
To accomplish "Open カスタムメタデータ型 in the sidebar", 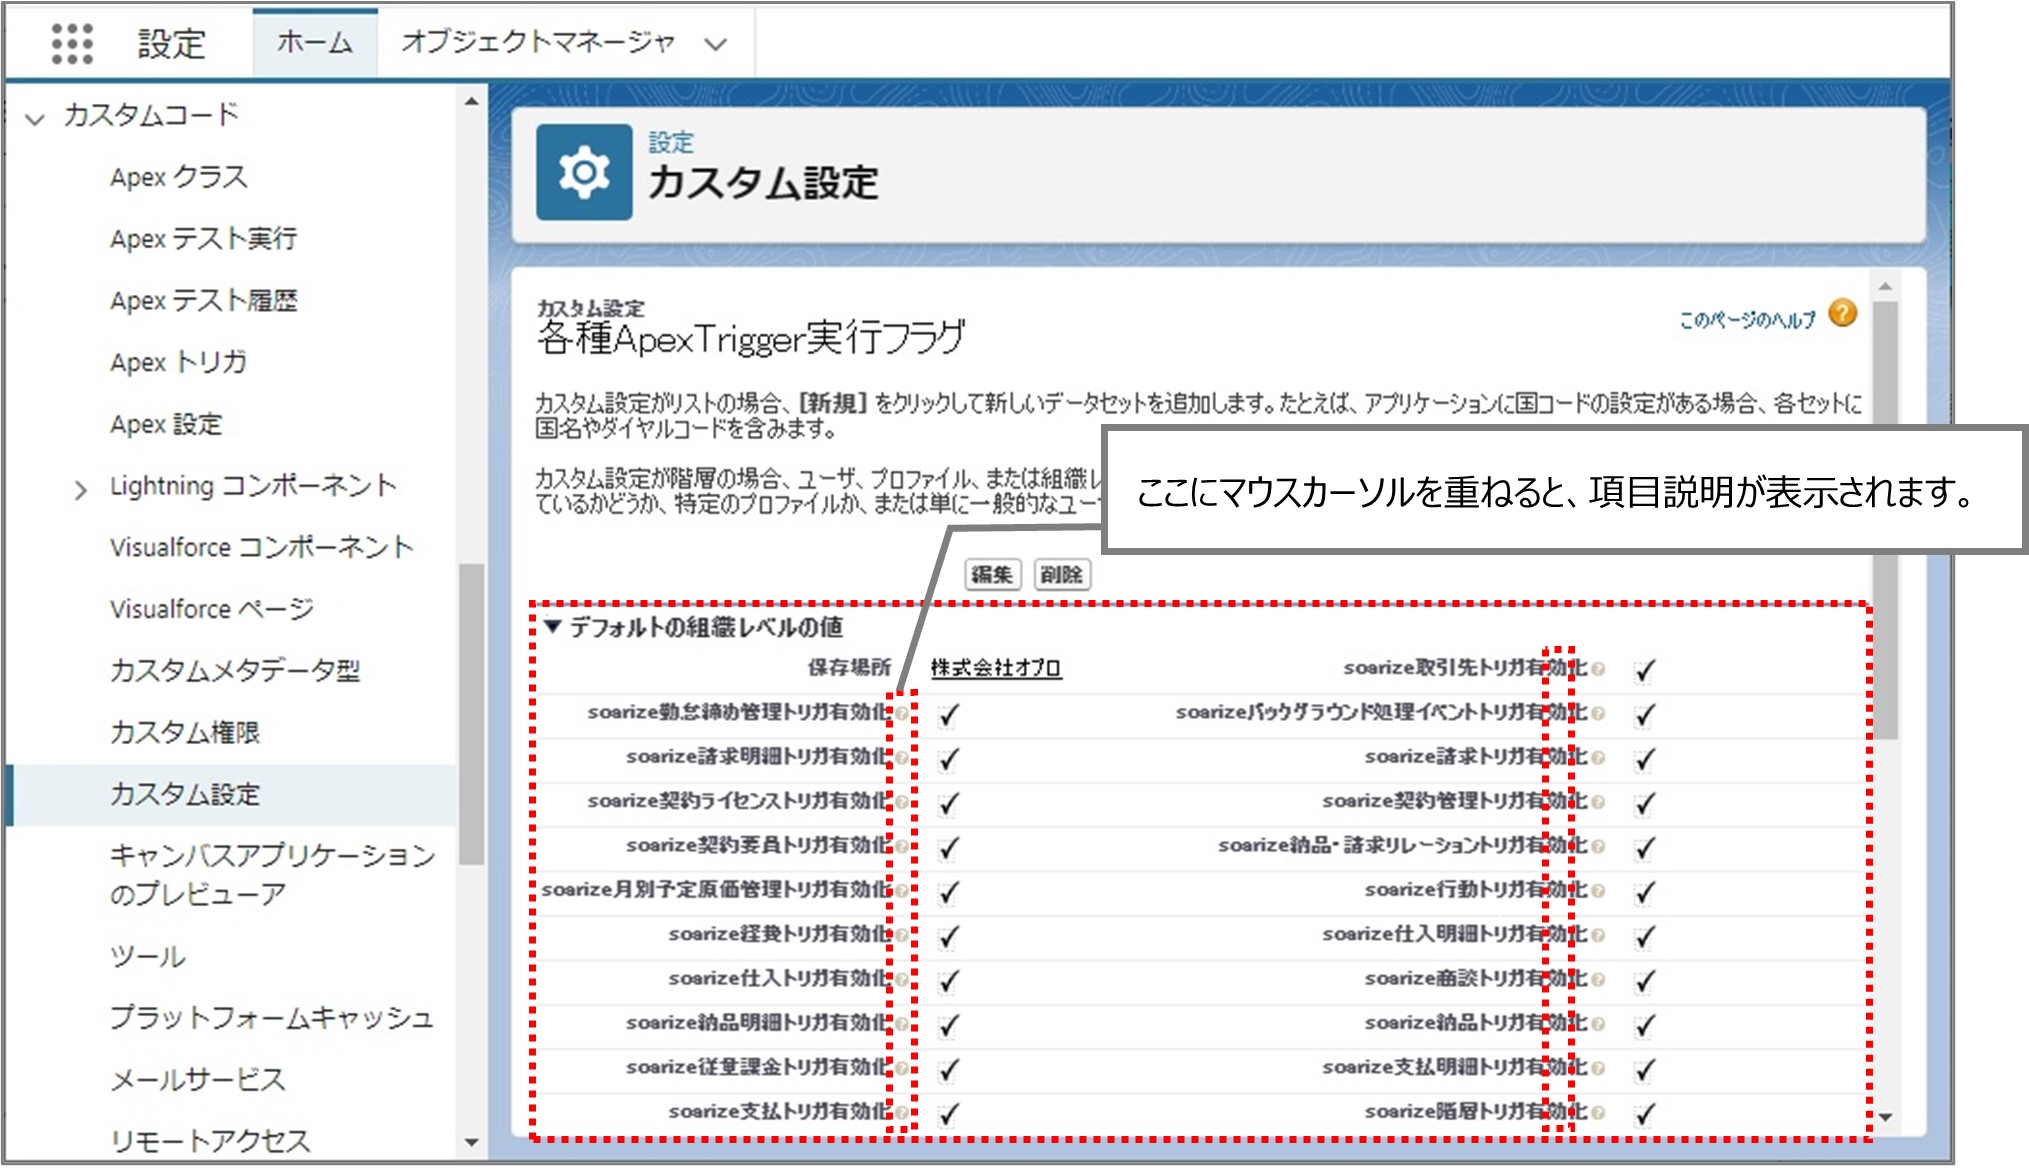I will [x=235, y=670].
